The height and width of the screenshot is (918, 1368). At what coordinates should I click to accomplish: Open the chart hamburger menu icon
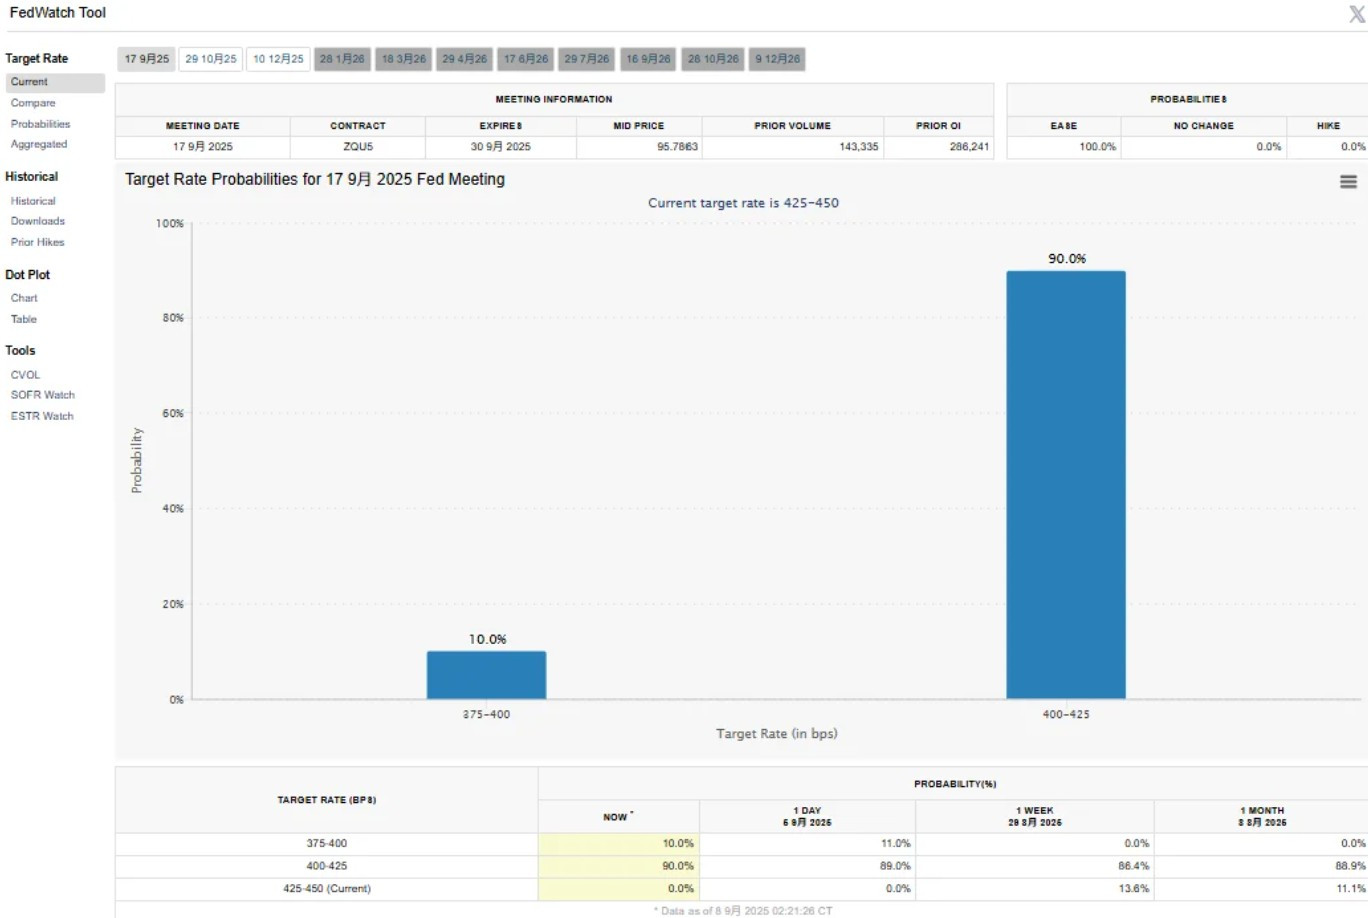[1348, 182]
